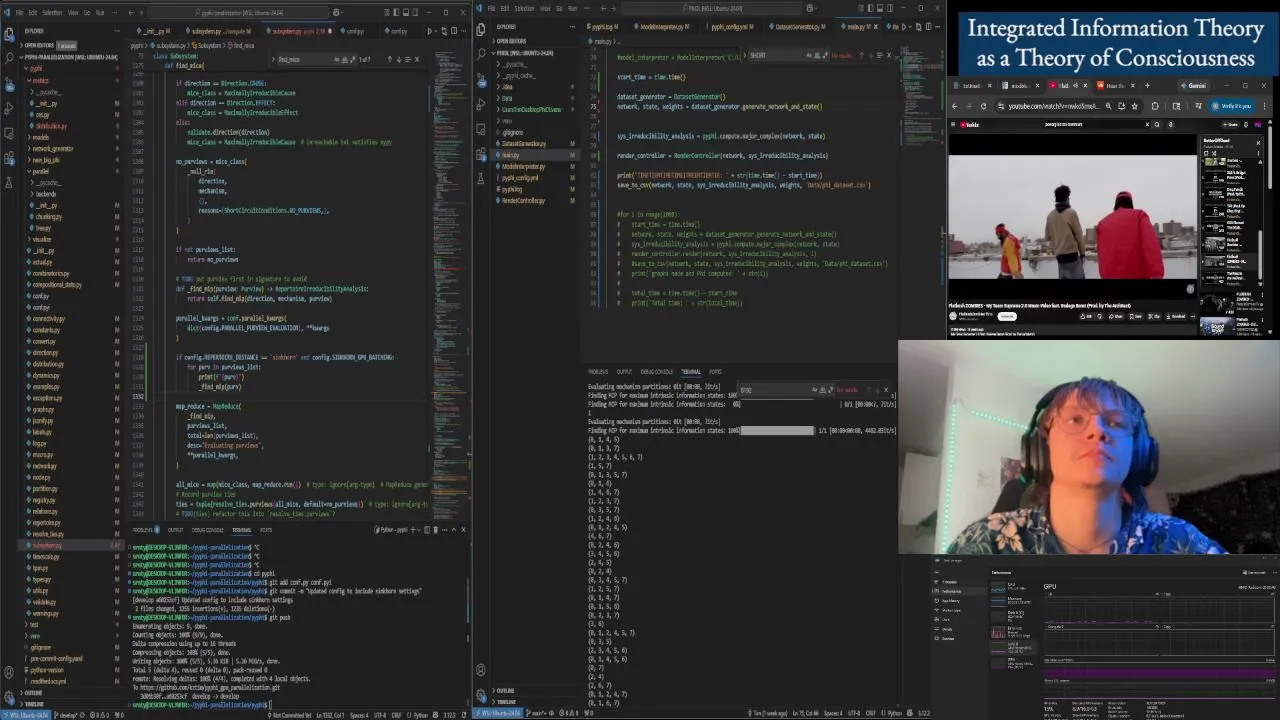1280x720 pixels.
Task: Go to next find_mice match
Action: 399,60
